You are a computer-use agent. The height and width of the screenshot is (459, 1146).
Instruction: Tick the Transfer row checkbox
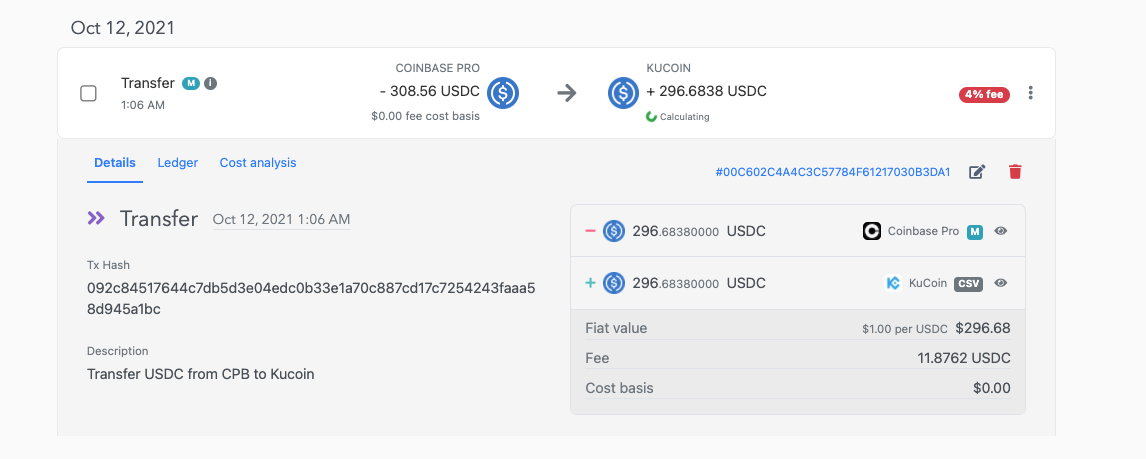pos(88,94)
